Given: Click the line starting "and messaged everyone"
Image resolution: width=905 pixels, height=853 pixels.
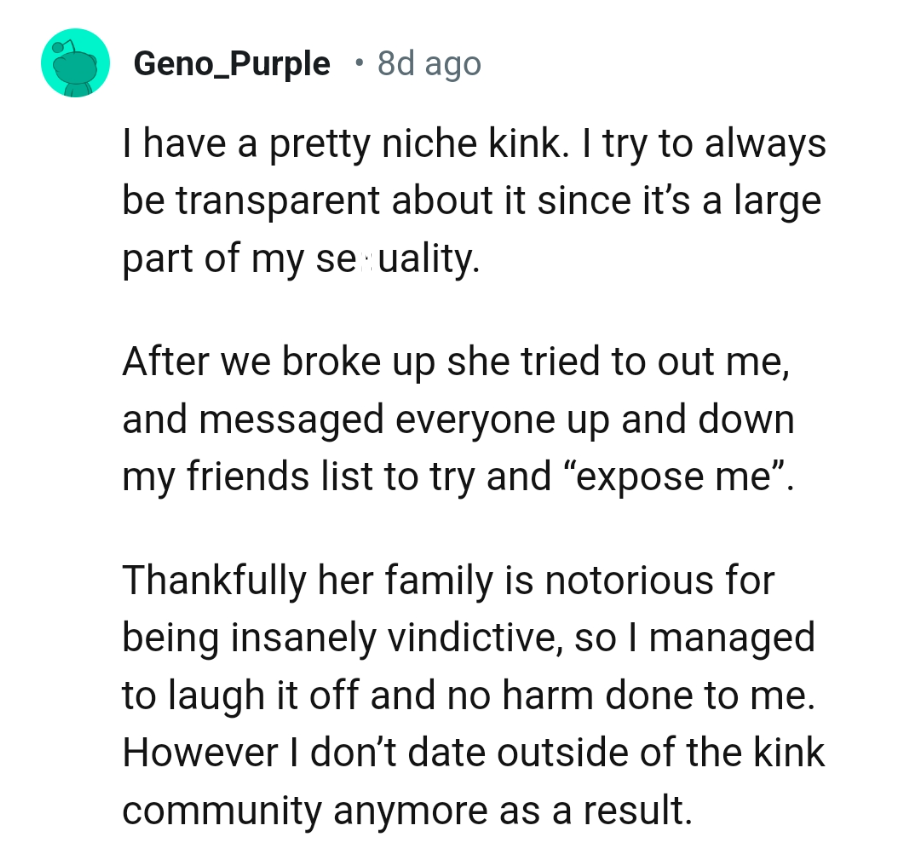Looking at the screenshot, I should coord(458,420).
